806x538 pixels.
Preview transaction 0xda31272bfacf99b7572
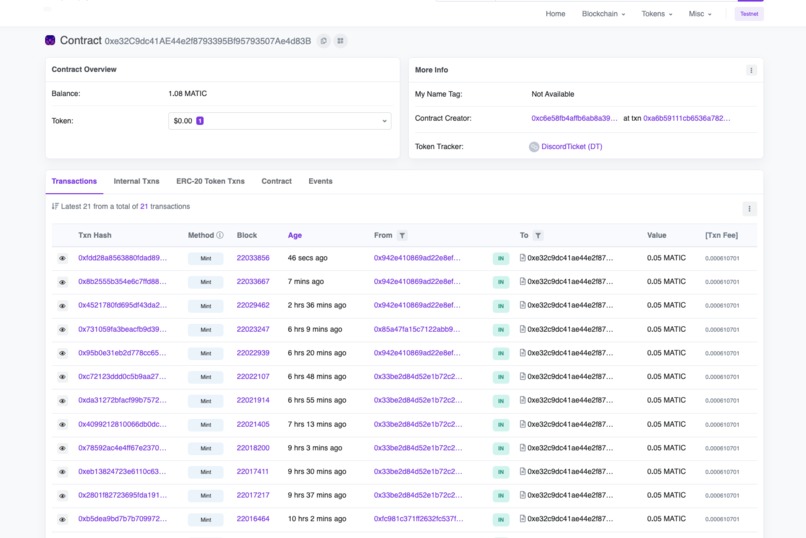(62, 401)
